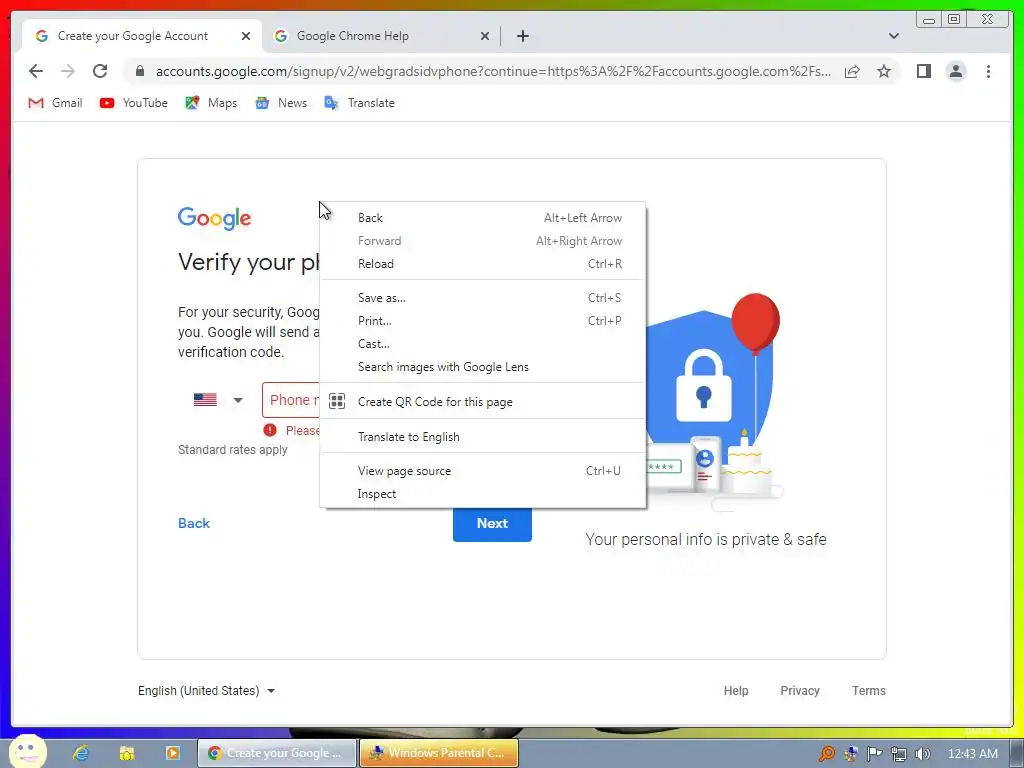Open the Help footer link
1024x768 pixels.
pos(735,690)
